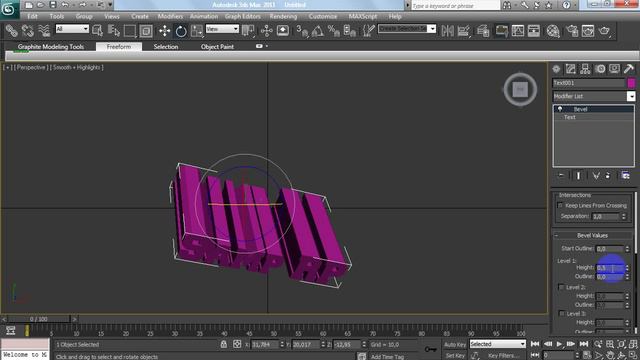This screenshot has width=640, height=360.
Task: Expand the ribbon options arrow after Object Paint
Action: 267,47
